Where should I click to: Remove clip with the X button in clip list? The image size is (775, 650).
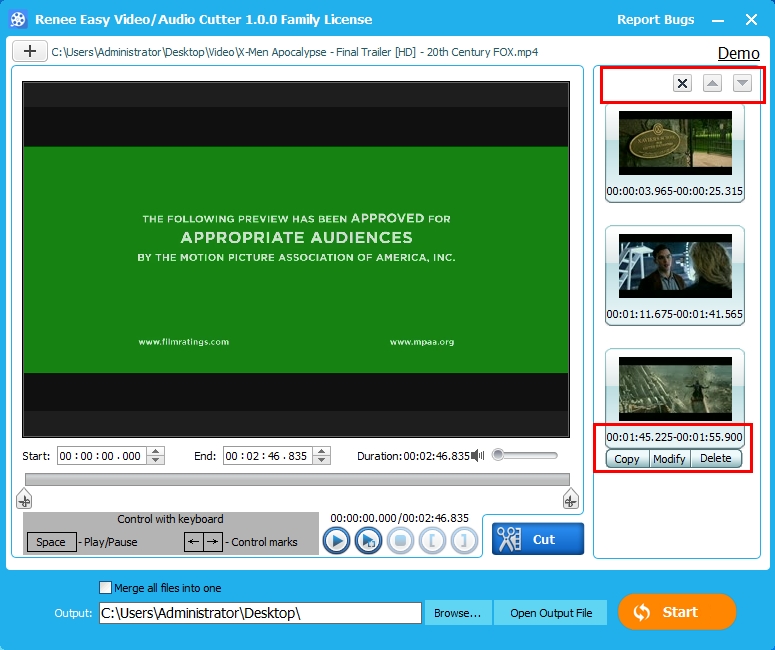point(682,84)
